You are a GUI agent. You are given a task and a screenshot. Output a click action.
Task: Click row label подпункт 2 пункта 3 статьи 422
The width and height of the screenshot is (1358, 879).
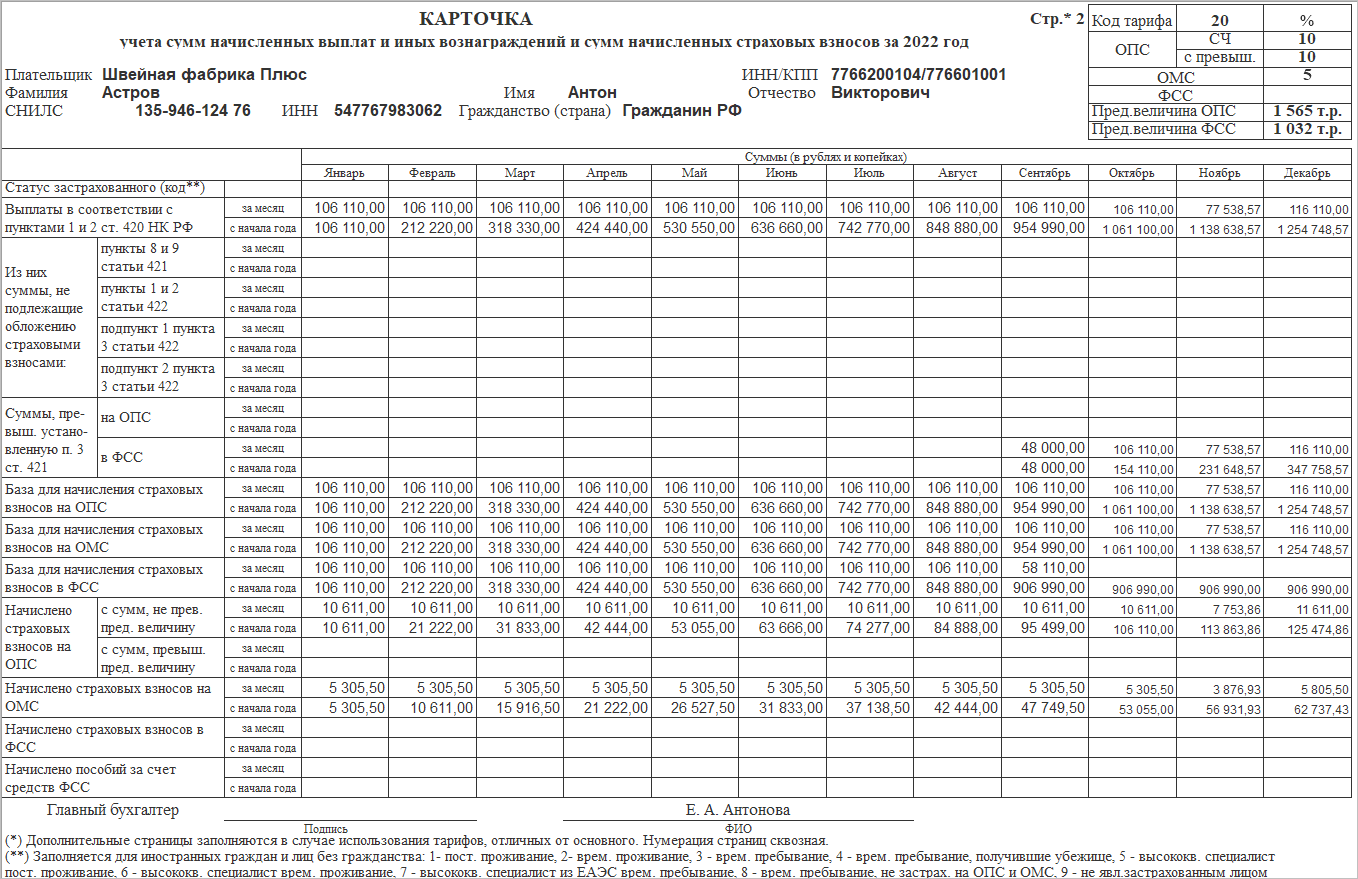pyautogui.click(x=160, y=378)
